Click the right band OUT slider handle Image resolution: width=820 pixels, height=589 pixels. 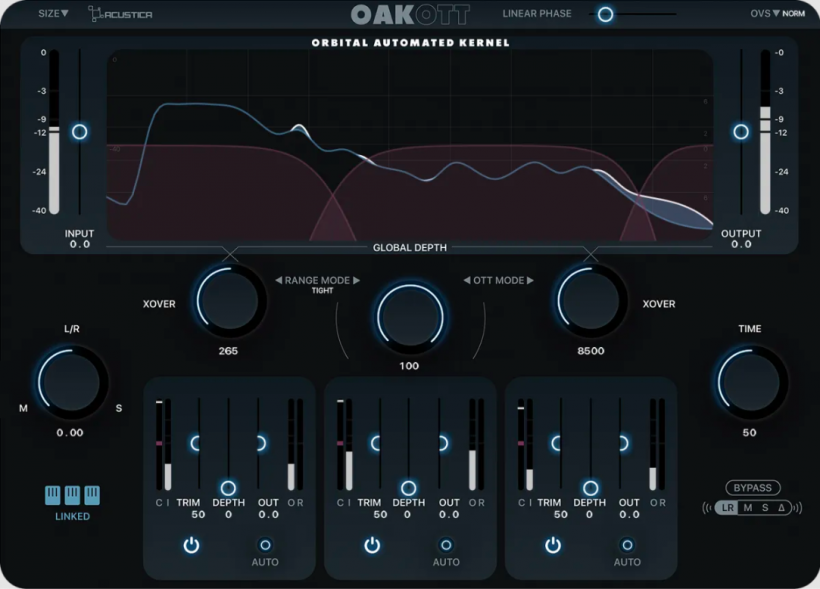click(623, 443)
